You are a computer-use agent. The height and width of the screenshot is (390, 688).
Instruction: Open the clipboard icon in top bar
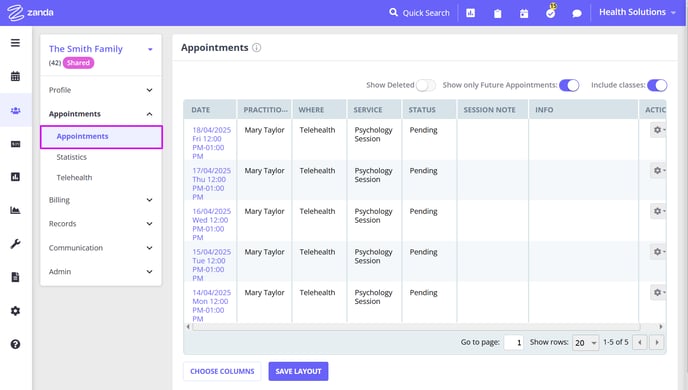(498, 14)
